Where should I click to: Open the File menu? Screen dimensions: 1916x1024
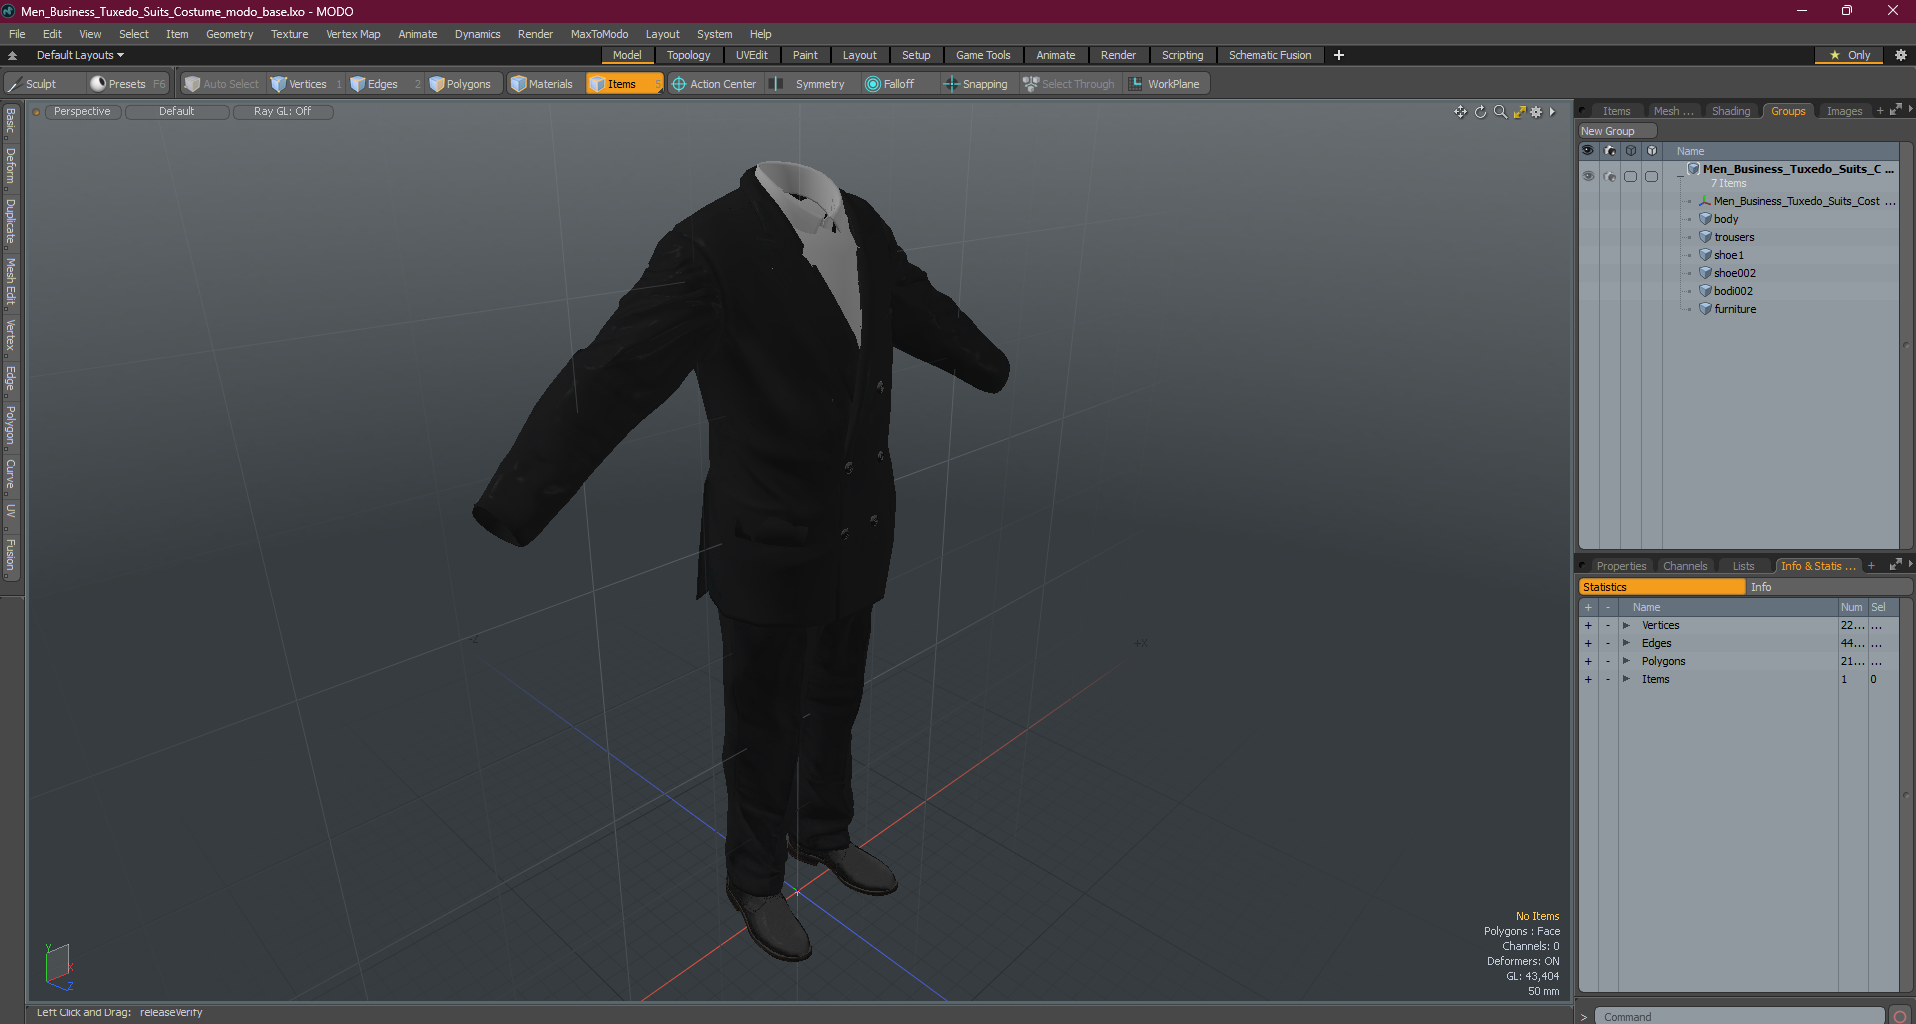click(x=17, y=34)
